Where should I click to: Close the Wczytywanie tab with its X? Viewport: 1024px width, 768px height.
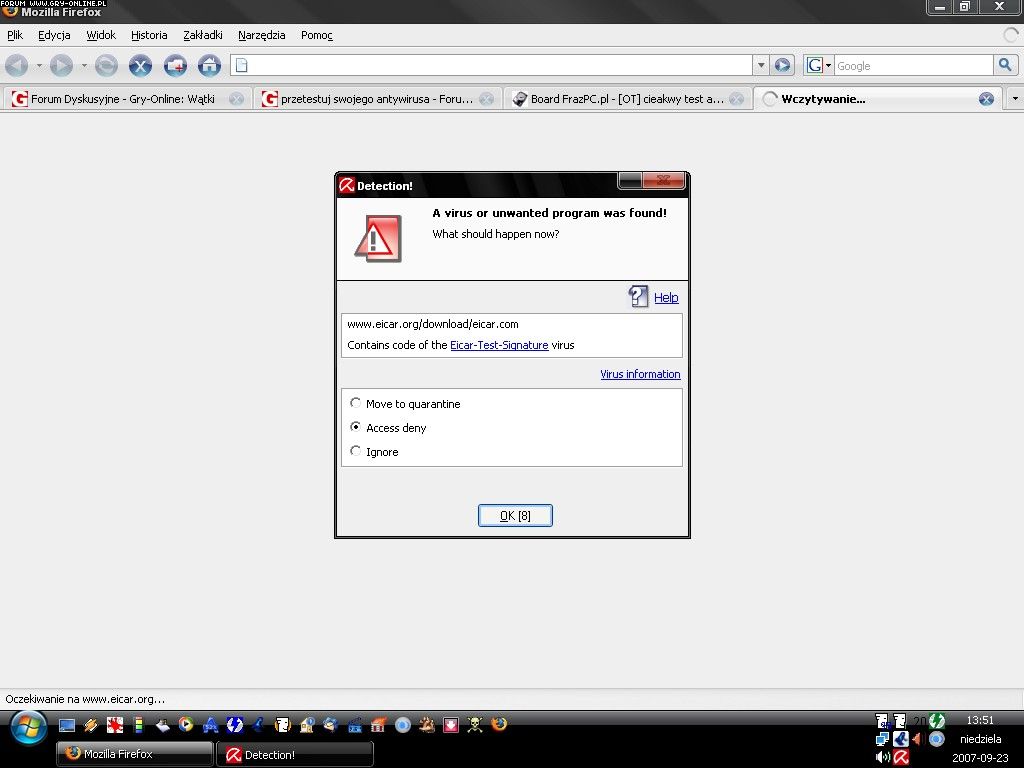986,99
